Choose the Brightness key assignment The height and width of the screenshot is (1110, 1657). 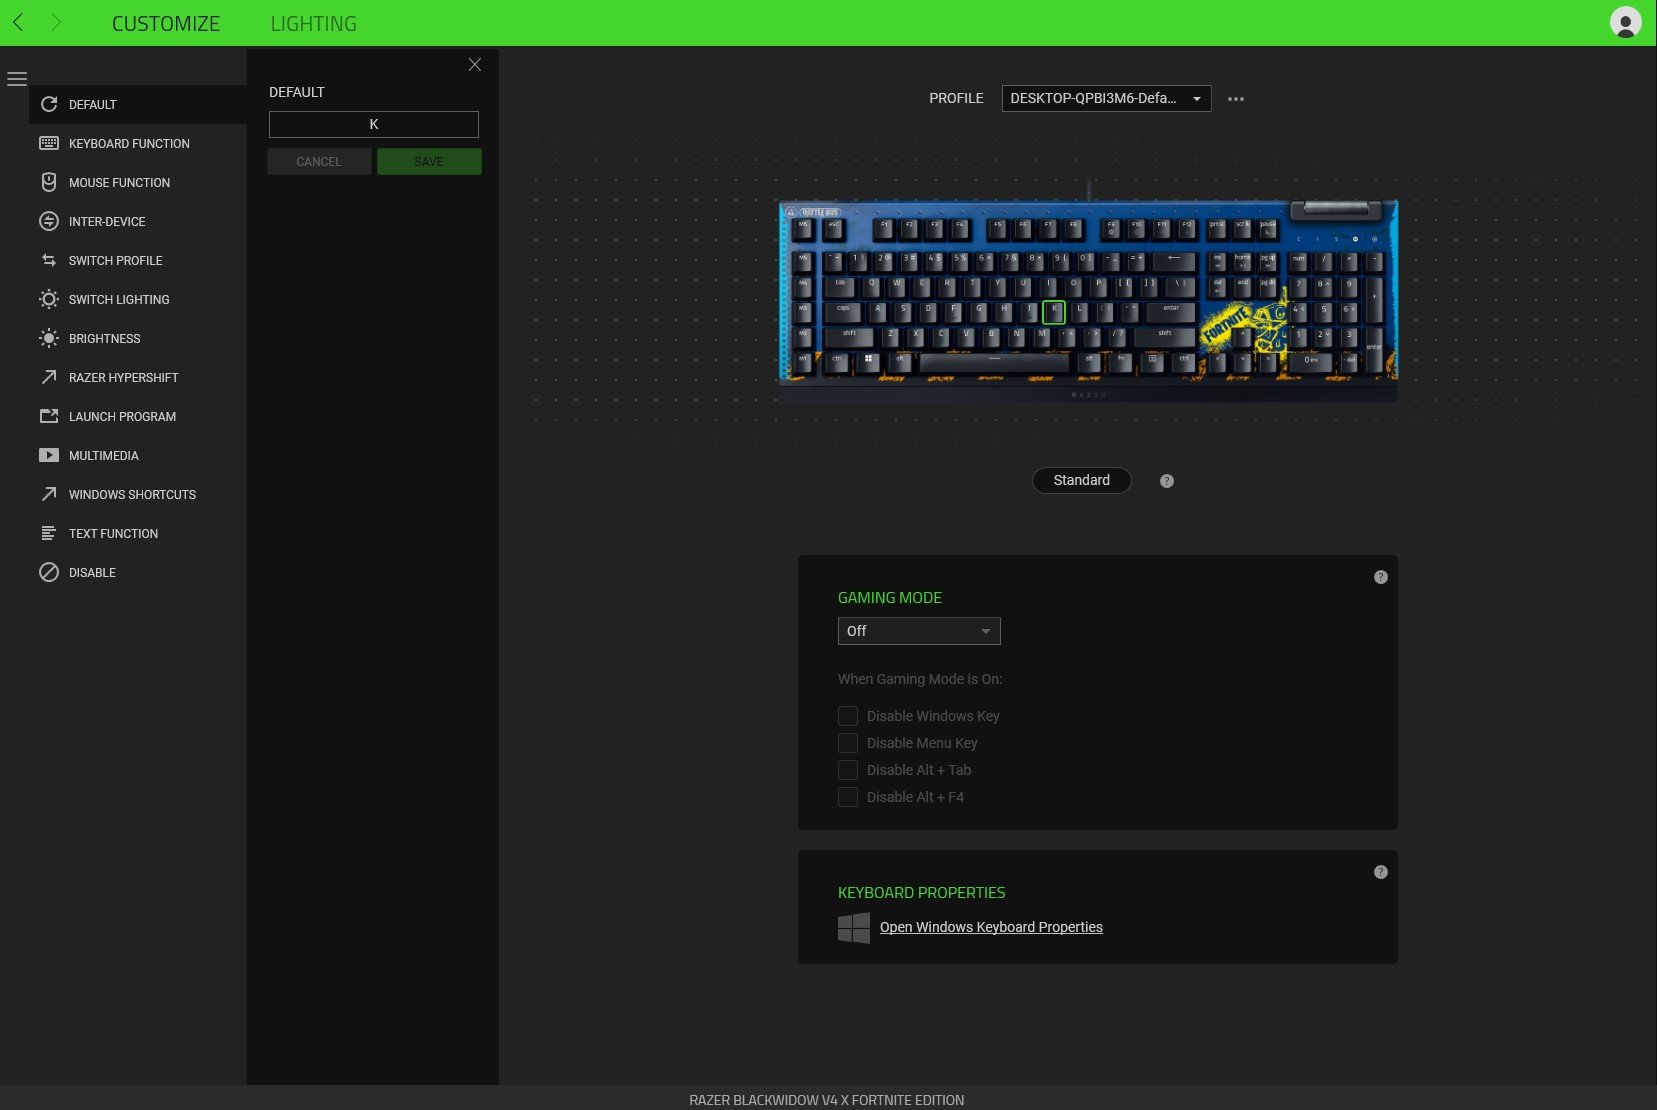(103, 338)
